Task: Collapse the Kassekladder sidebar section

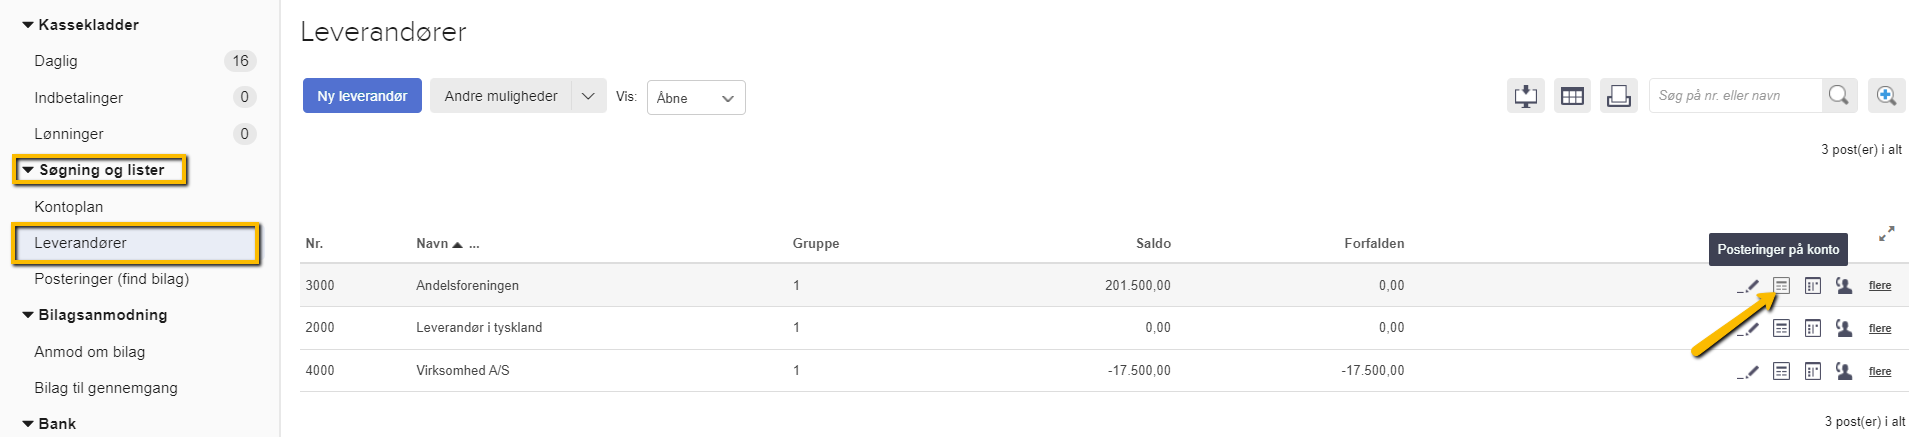Action: (x=28, y=25)
